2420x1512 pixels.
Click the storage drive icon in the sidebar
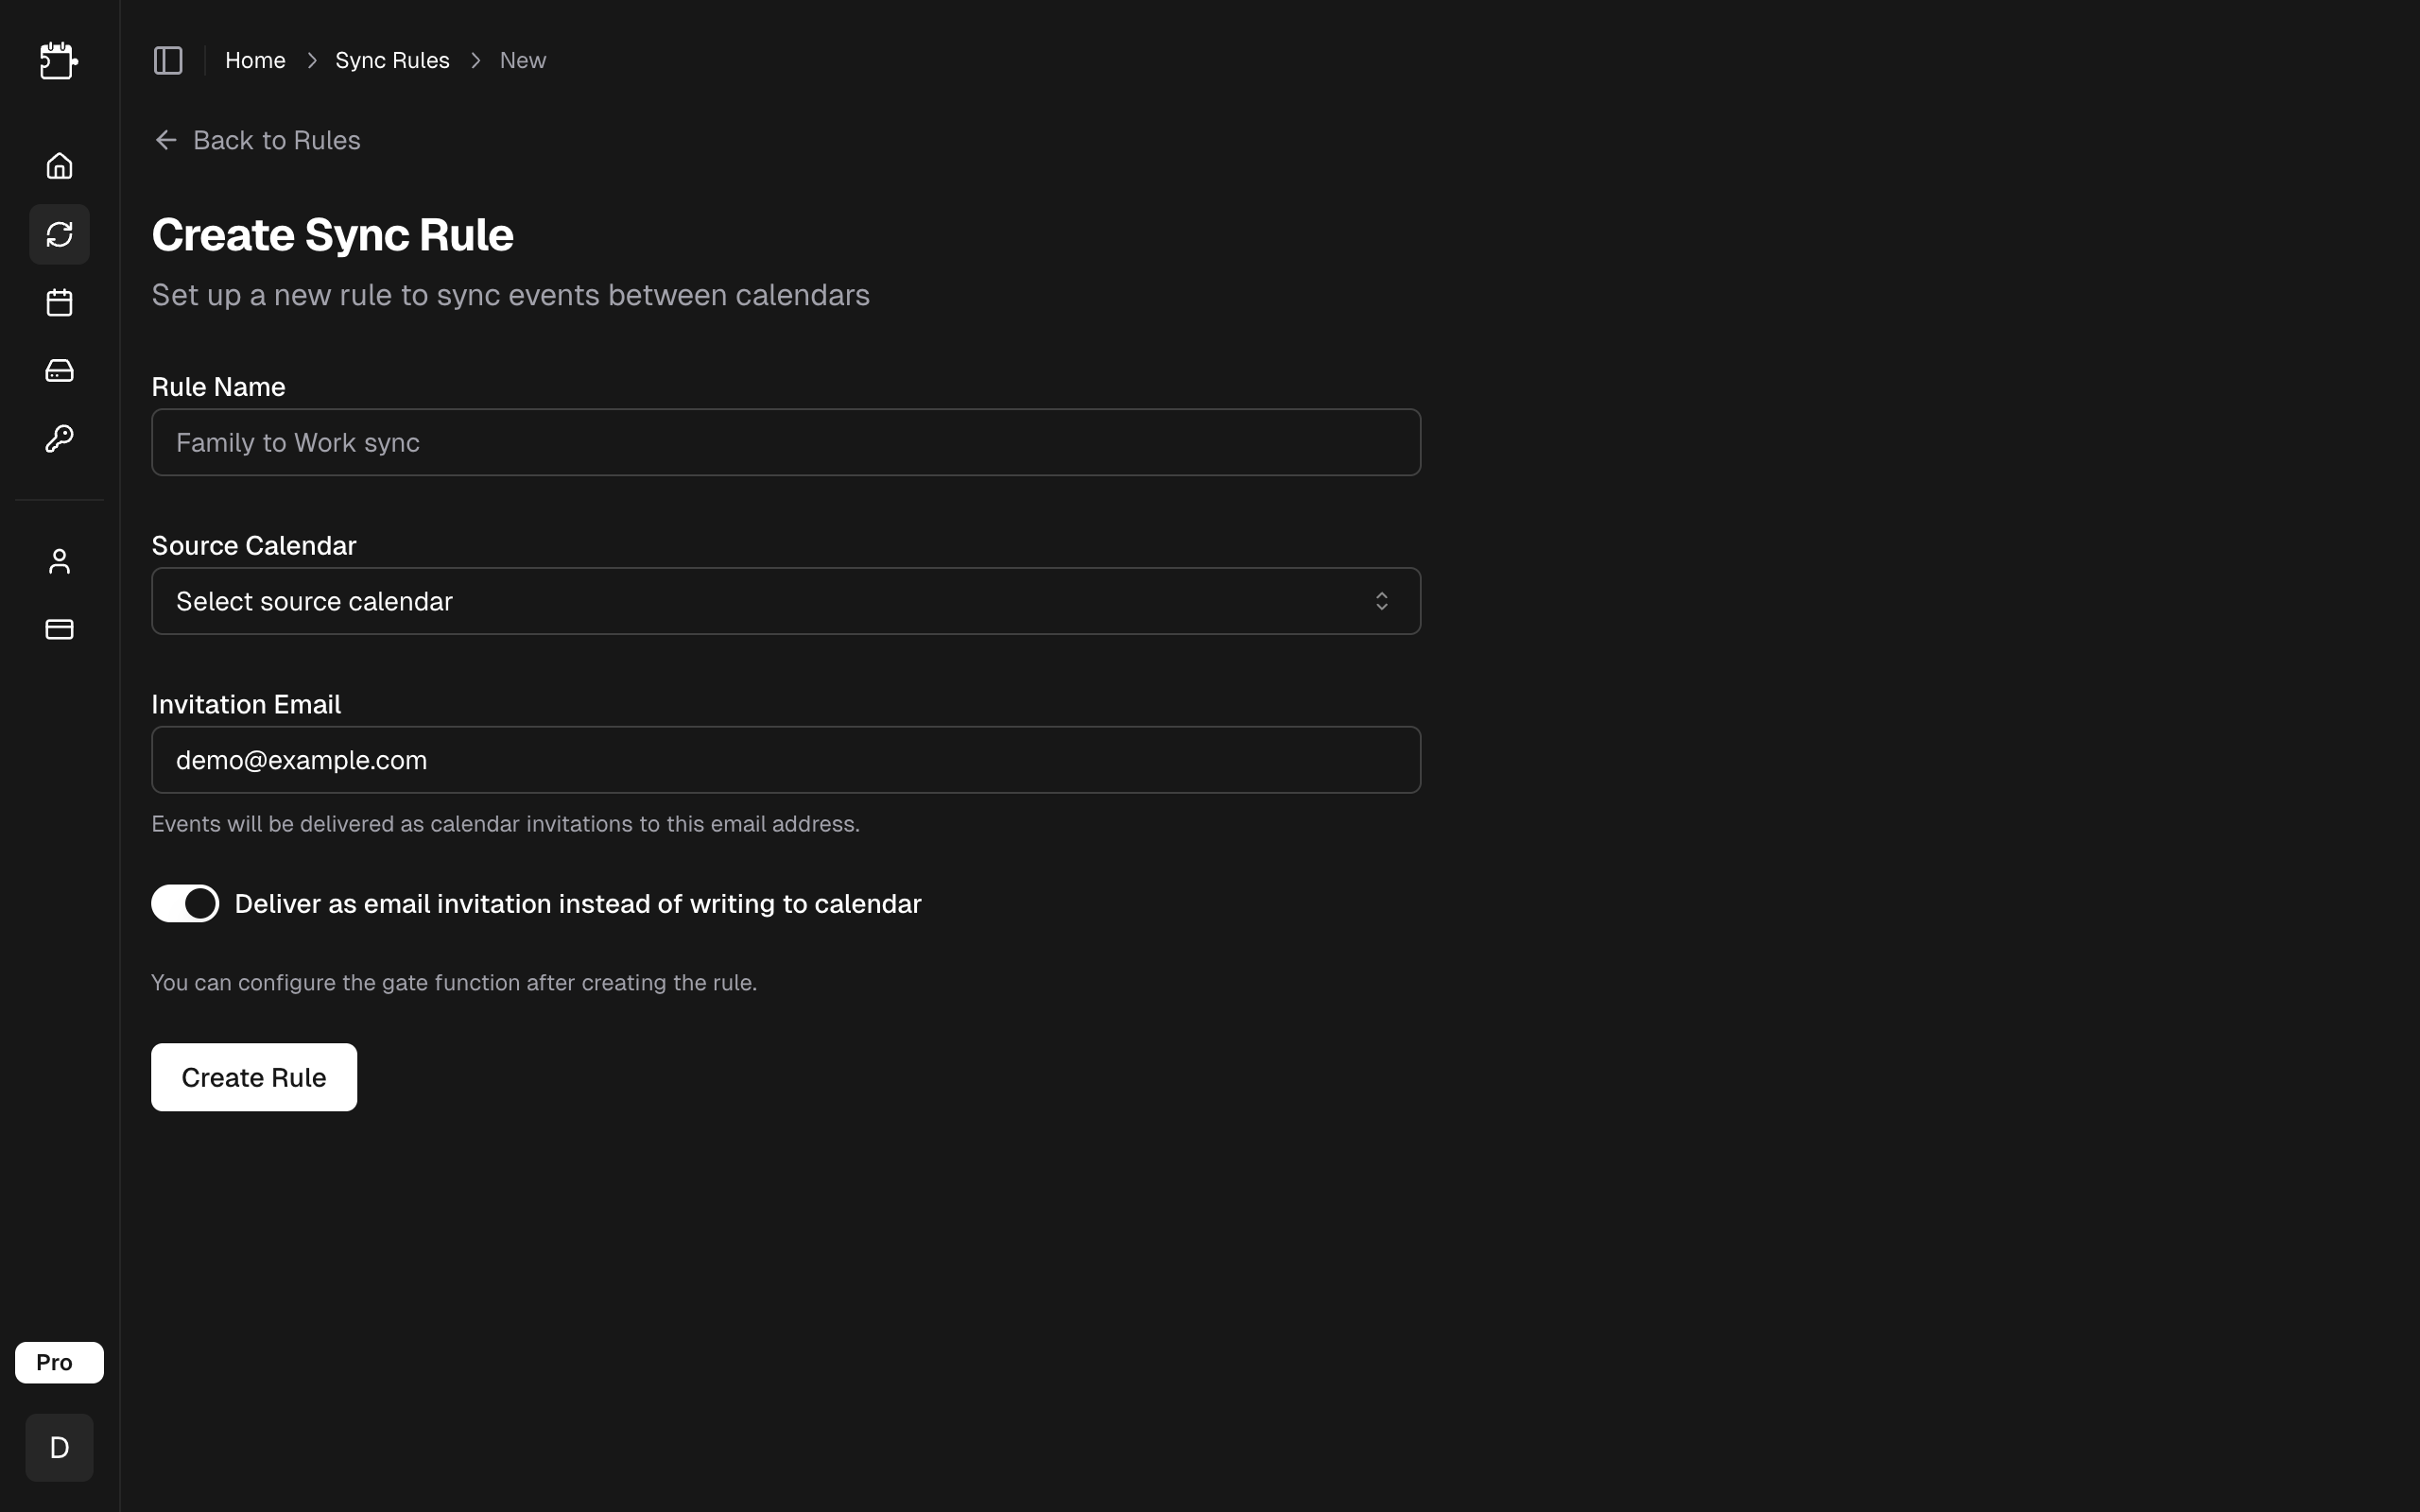pyautogui.click(x=58, y=369)
